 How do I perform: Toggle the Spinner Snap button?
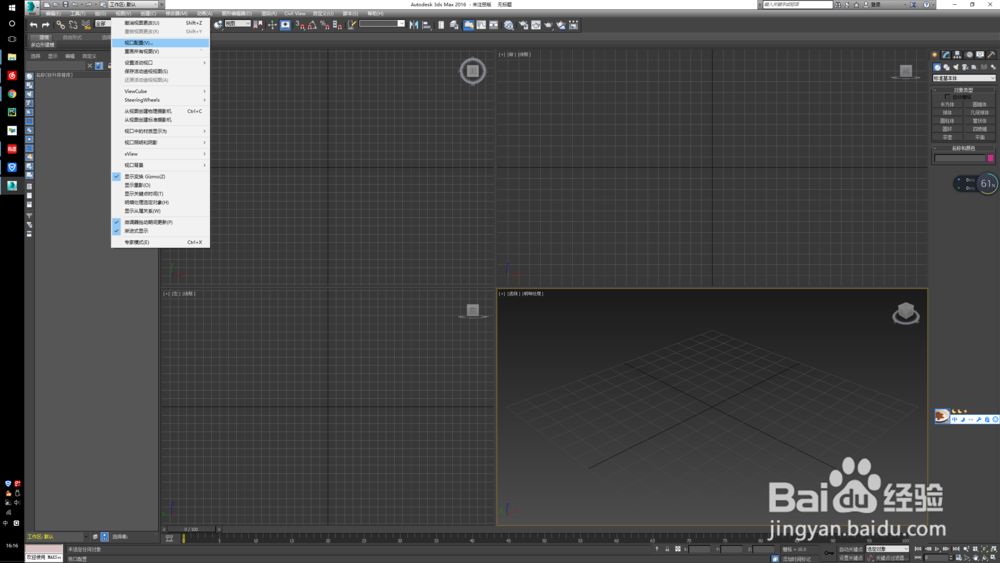(x=337, y=25)
